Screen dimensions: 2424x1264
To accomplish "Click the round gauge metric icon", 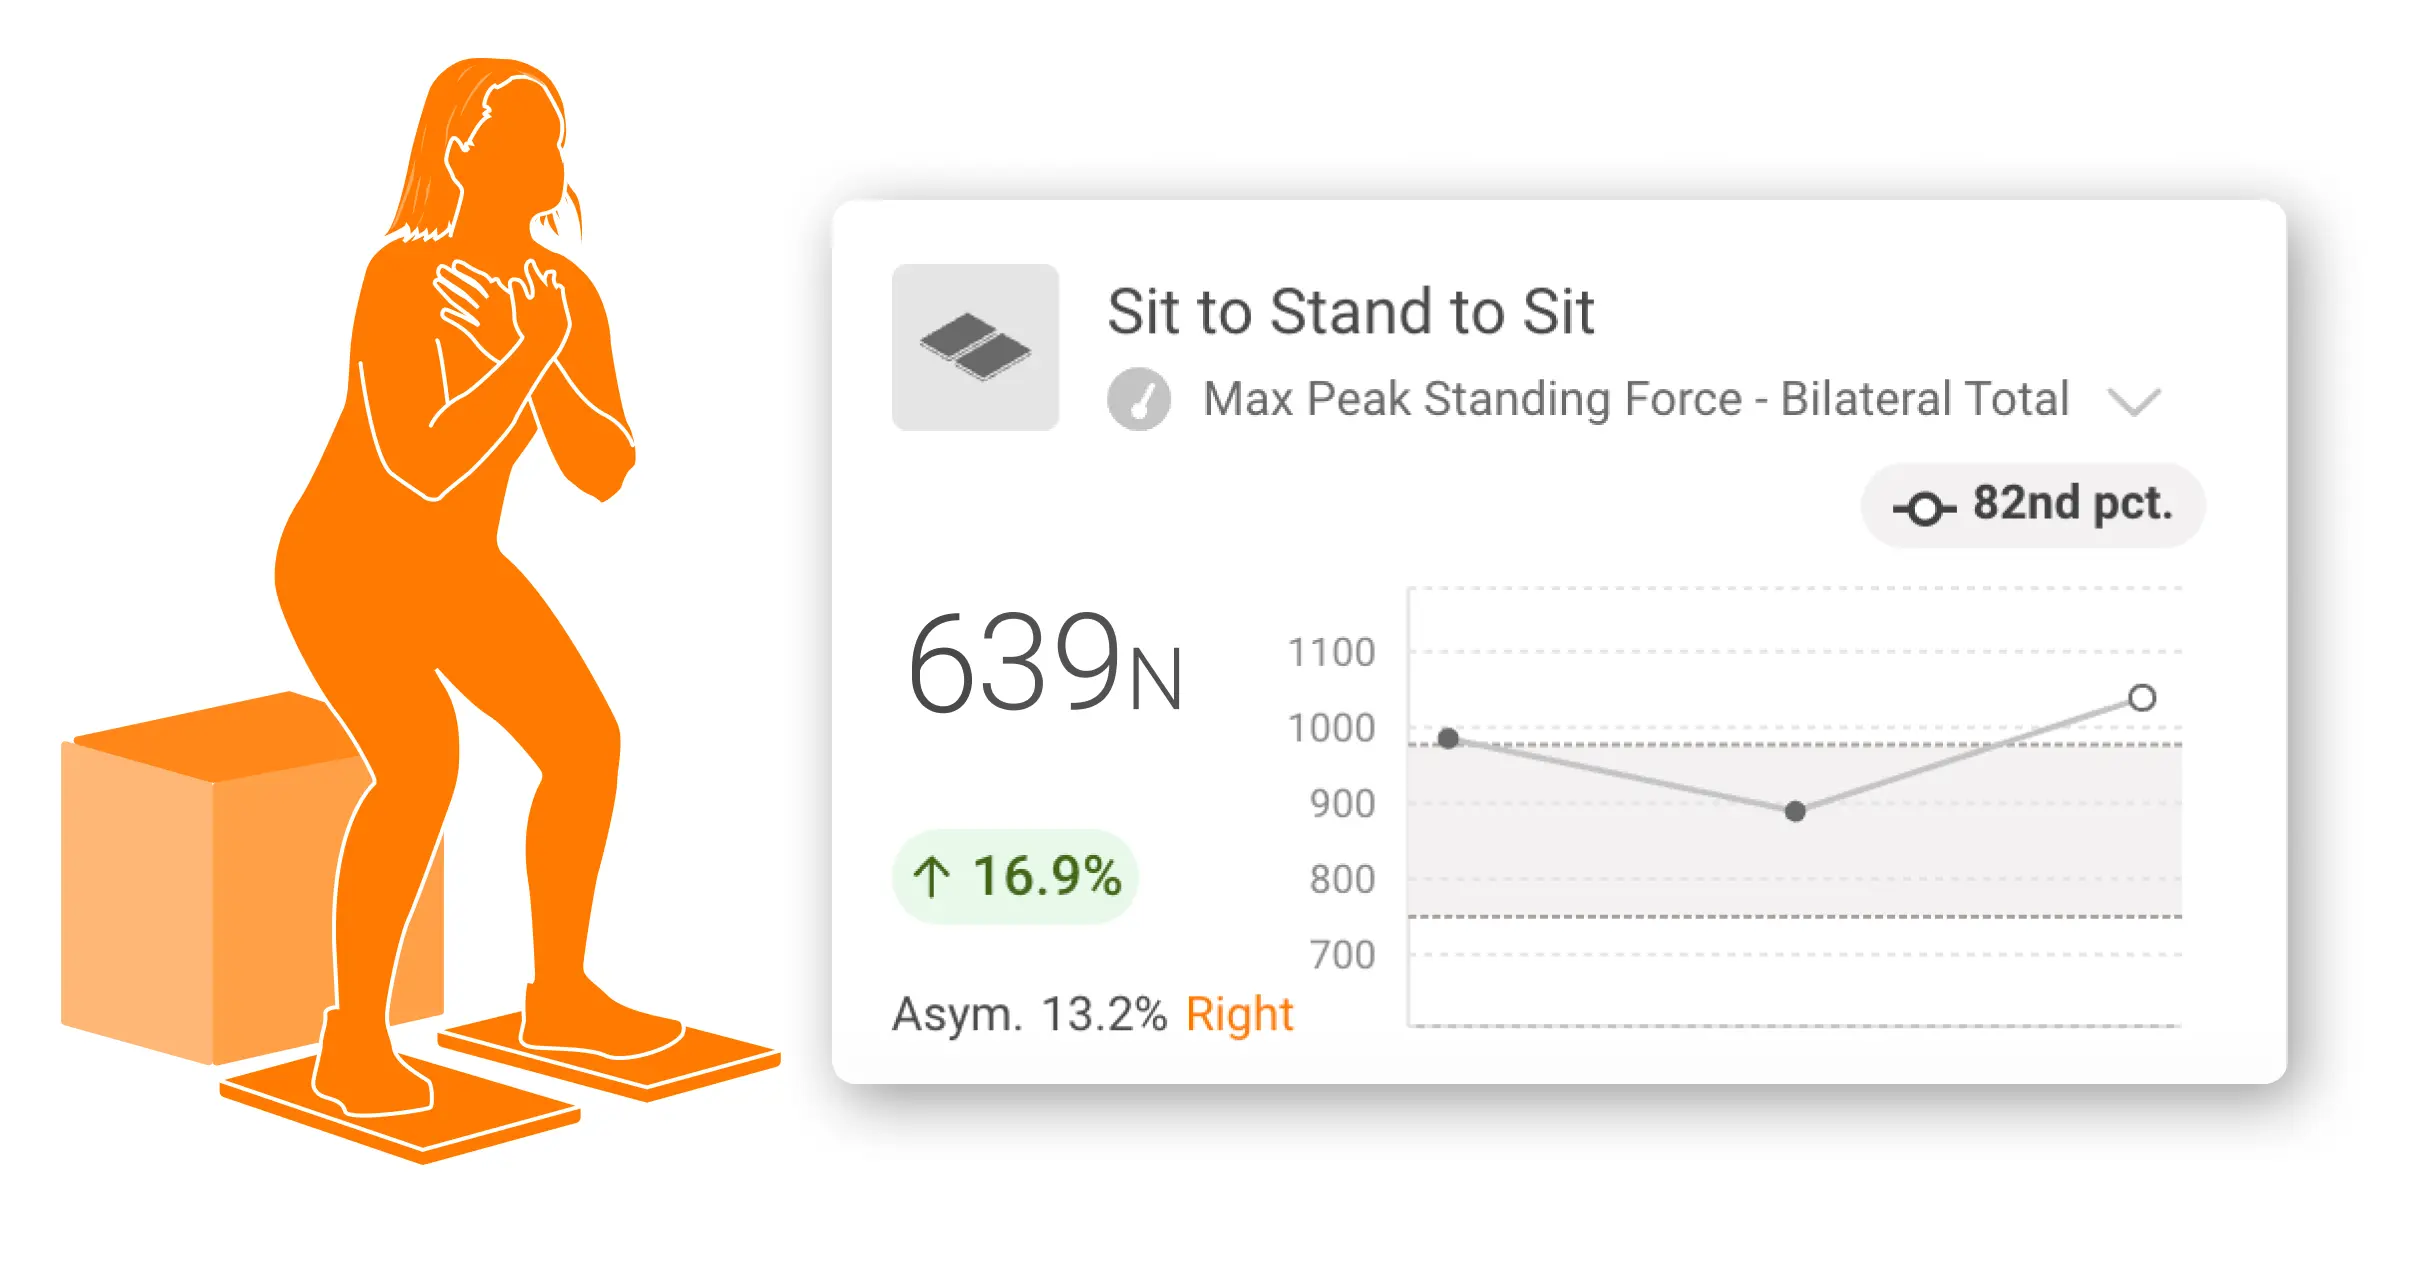I will (1138, 399).
